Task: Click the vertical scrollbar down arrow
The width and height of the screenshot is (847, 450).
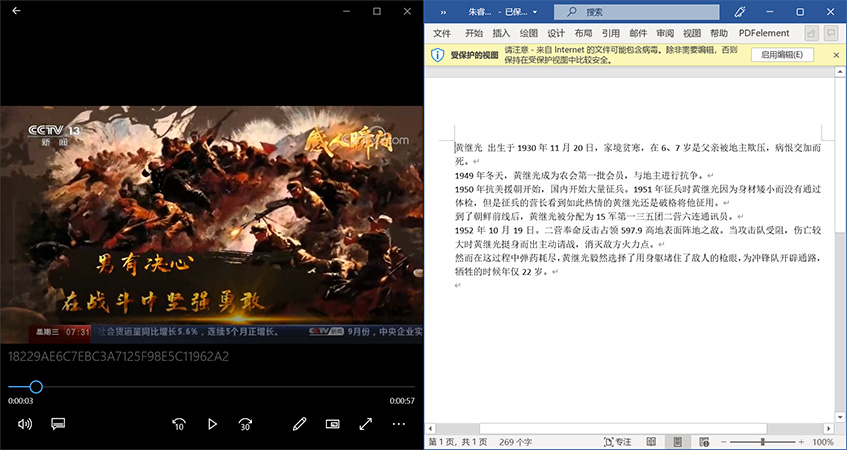Action: [841, 417]
